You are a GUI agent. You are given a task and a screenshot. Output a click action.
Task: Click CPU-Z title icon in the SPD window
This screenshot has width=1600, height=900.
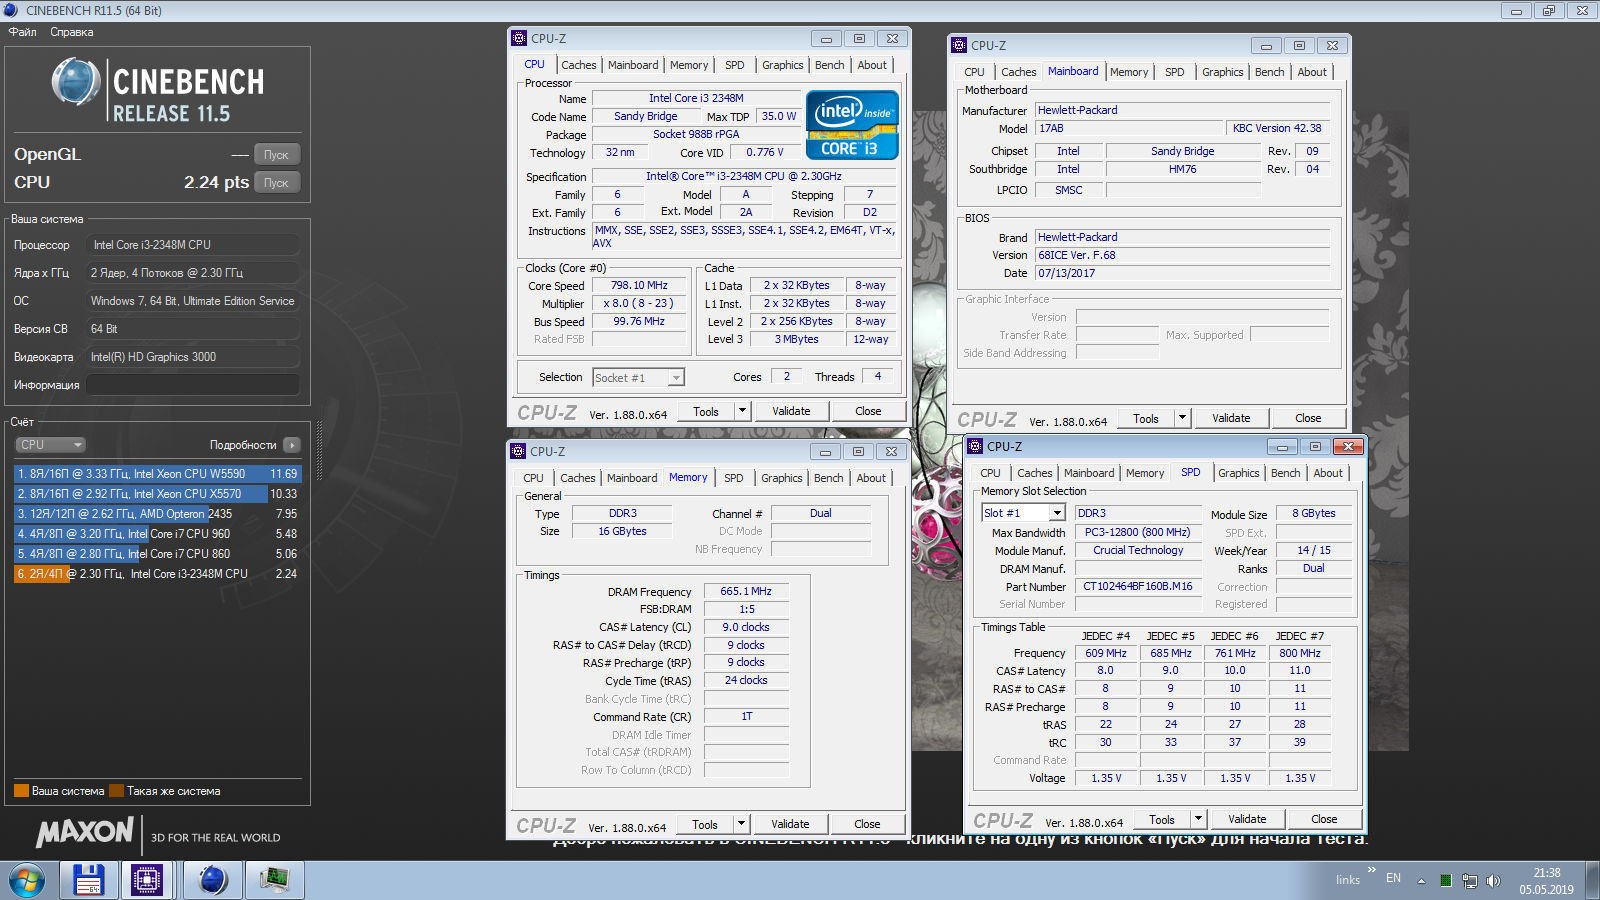[975, 446]
